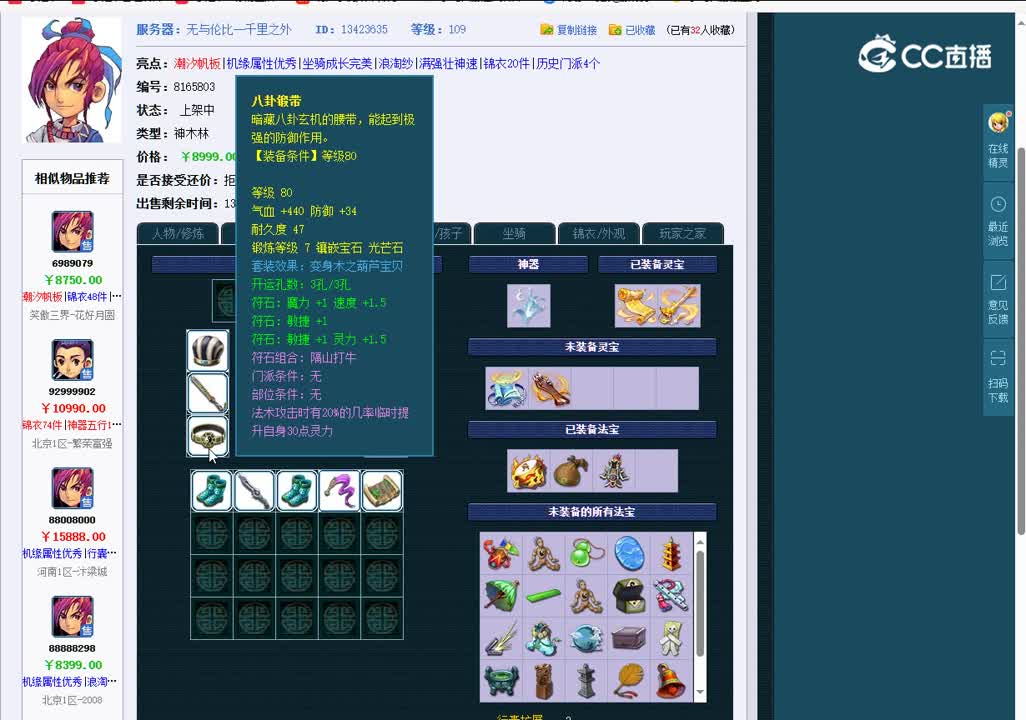This screenshot has height=720, width=1026.
Task: Open the 在线精灵 sidebar assistant
Action: (x=998, y=141)
